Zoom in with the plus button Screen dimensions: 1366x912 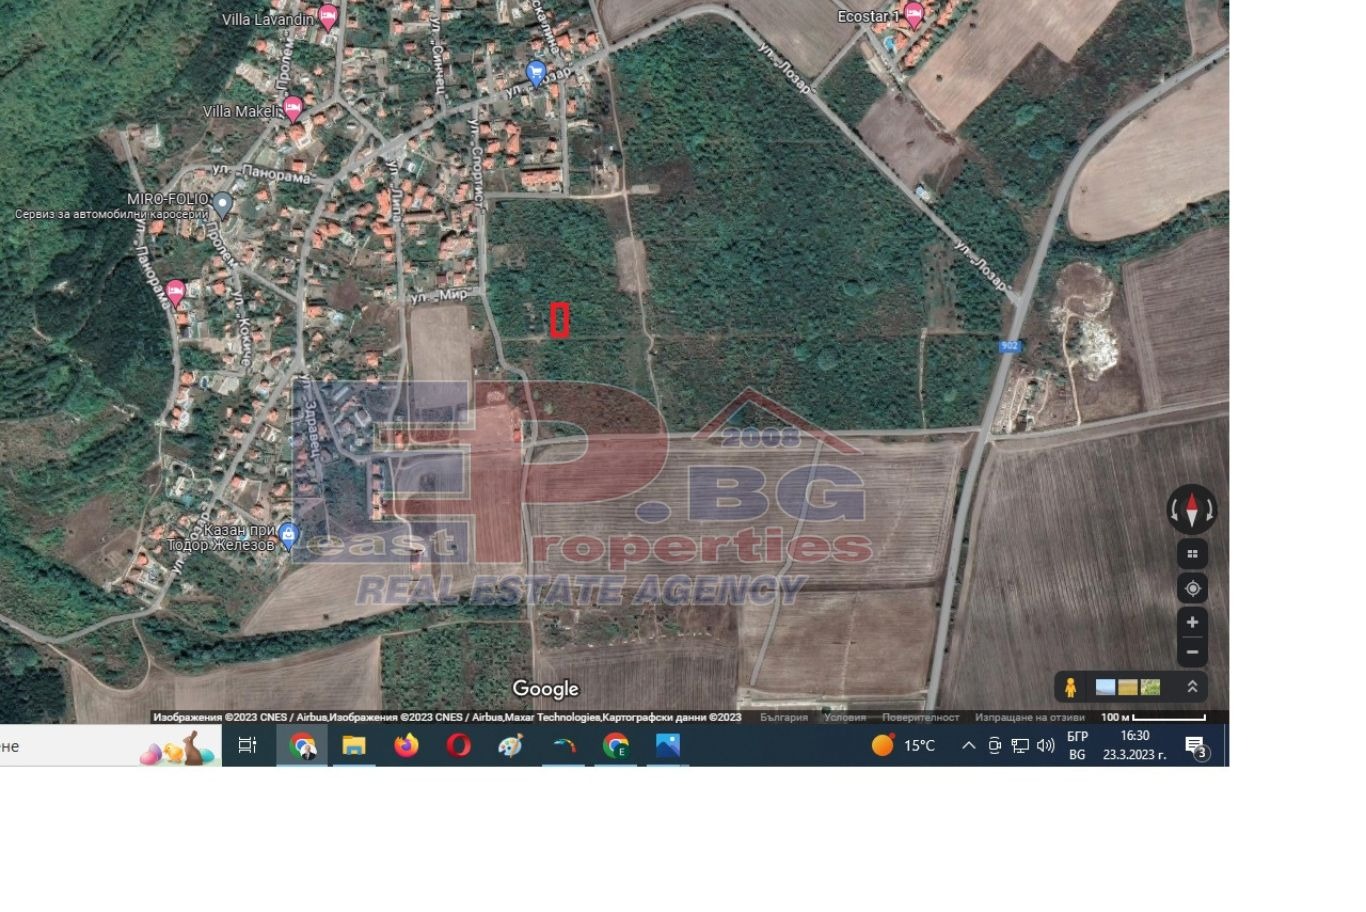(1191, 622)
